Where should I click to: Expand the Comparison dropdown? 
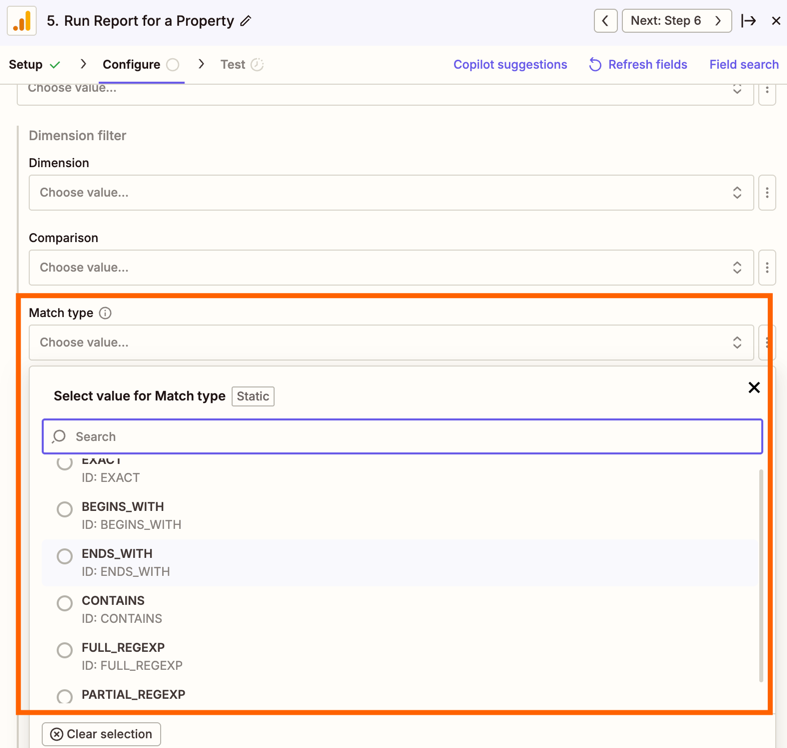click(x=390, y=268)
